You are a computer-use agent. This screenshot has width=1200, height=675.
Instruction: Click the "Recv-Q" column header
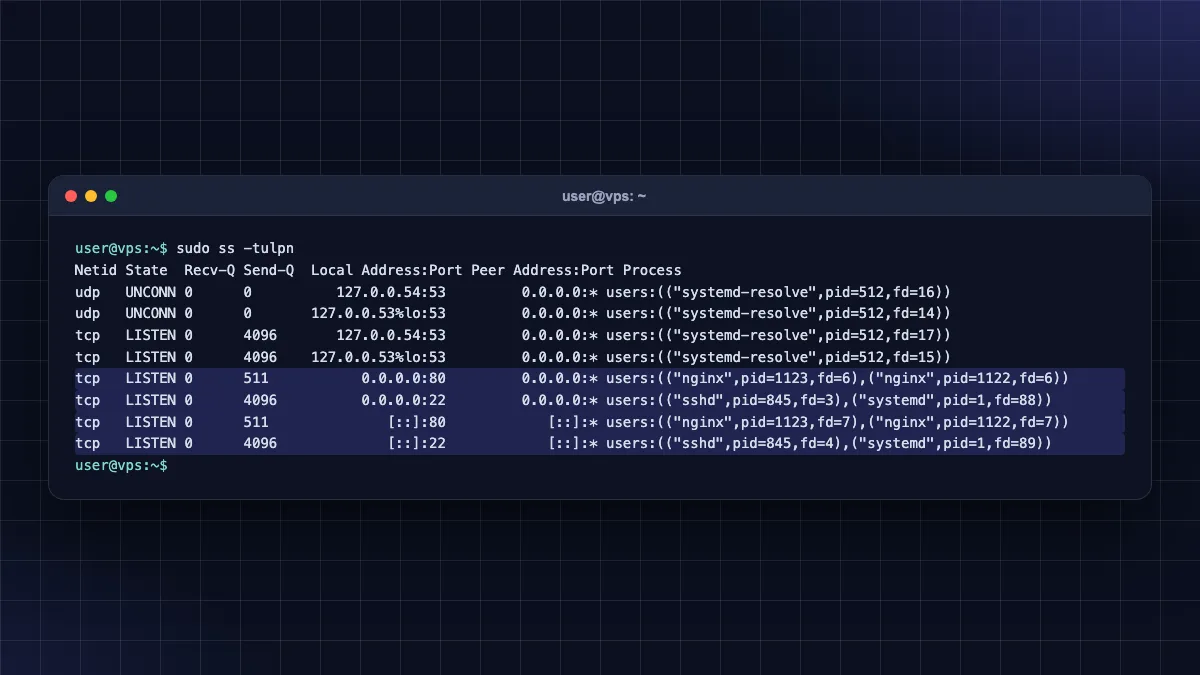209,270
